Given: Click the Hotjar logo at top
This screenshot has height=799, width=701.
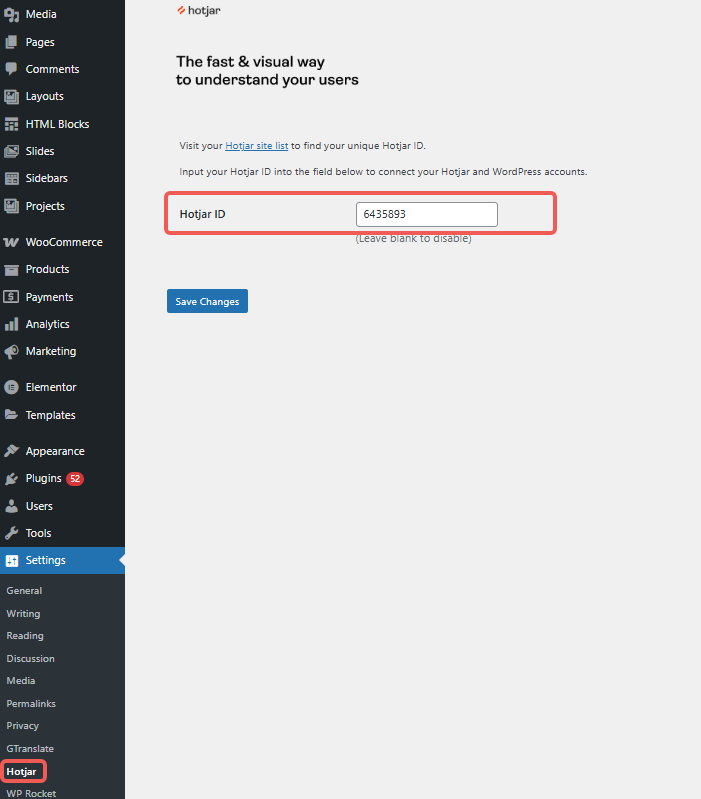Looking at the screenshot, I should 199,11.
